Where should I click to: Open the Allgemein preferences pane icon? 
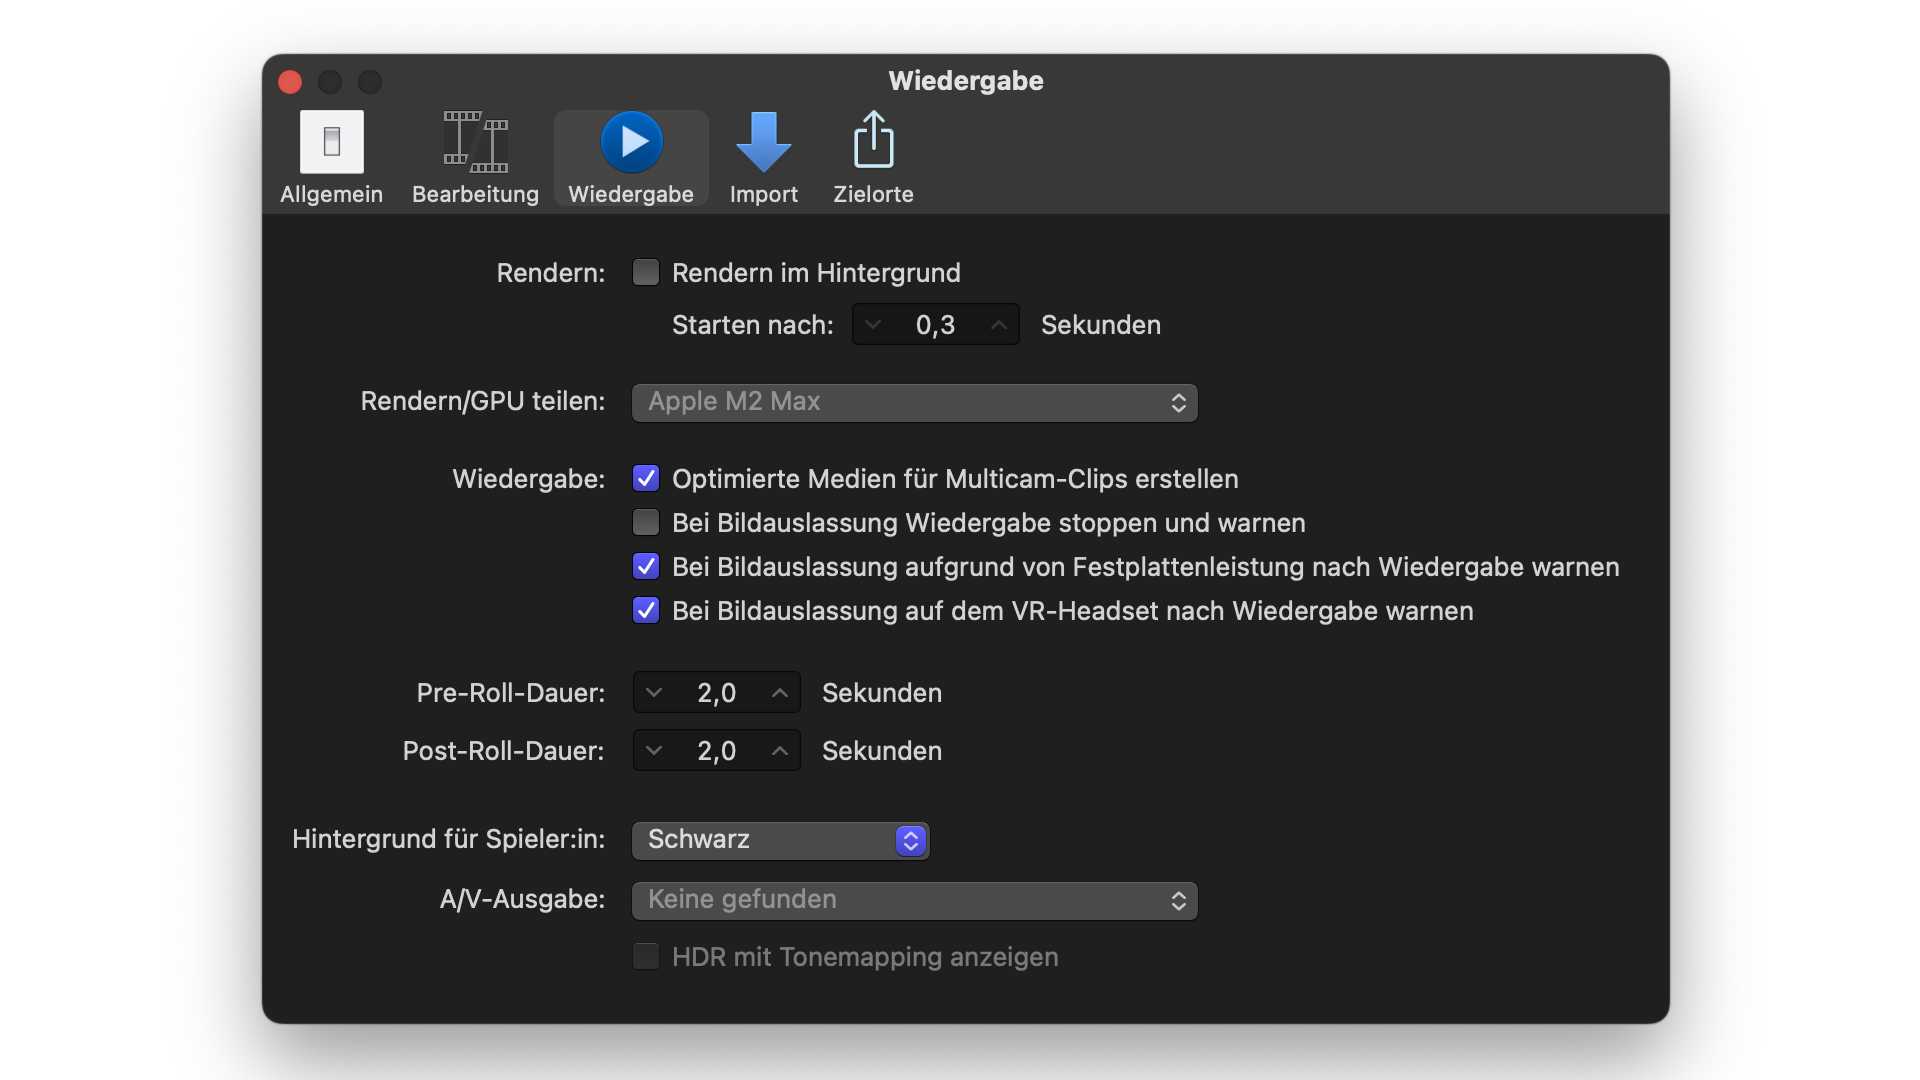pyautogui.click(x=331, y=143)
